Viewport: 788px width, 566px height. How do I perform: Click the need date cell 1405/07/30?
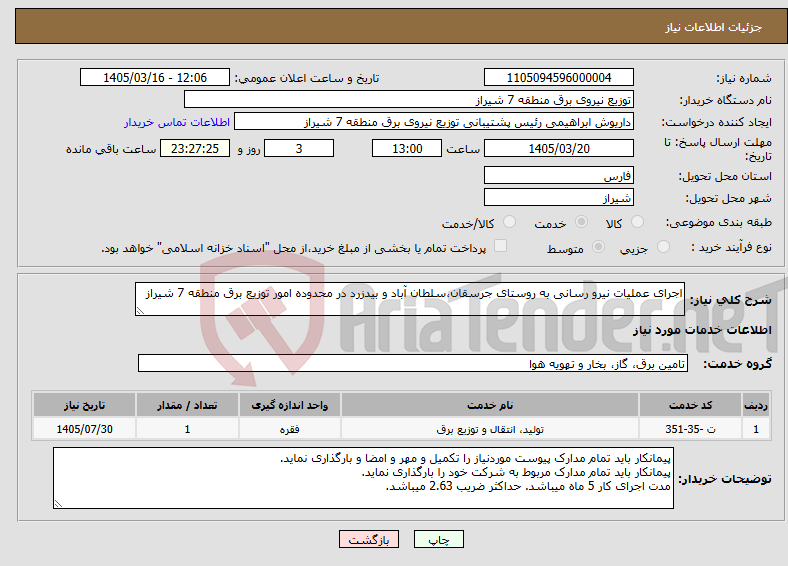84,429
